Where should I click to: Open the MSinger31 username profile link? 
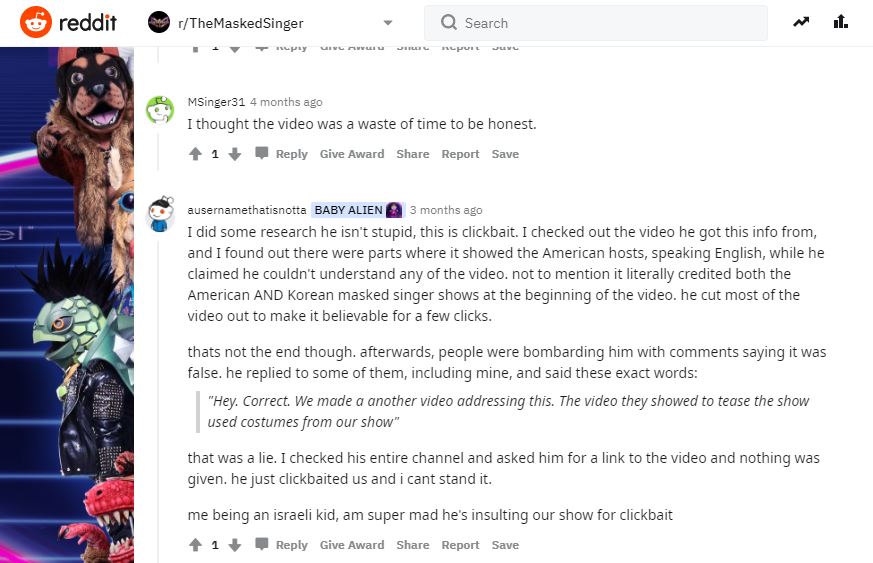(x=216, y=102)
